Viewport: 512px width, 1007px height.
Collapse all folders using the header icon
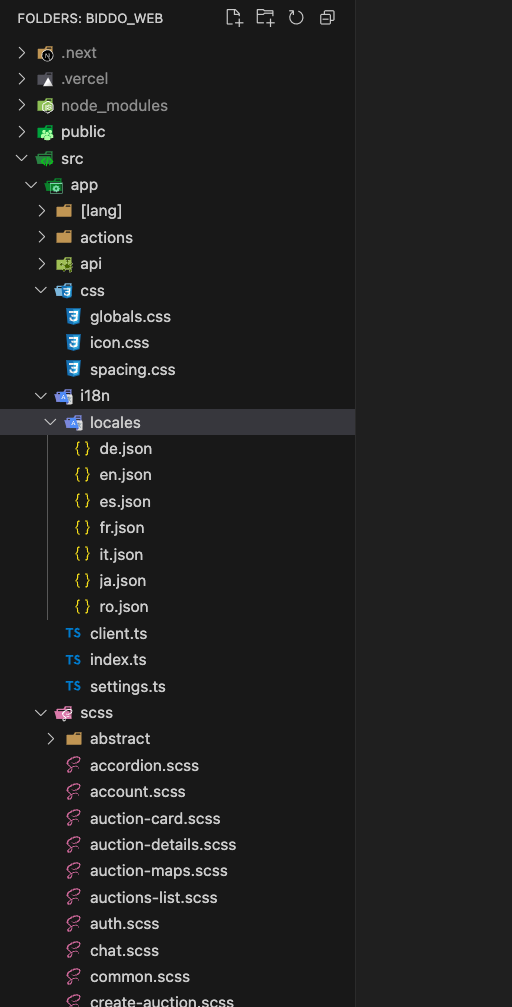[x=327, y=18]
